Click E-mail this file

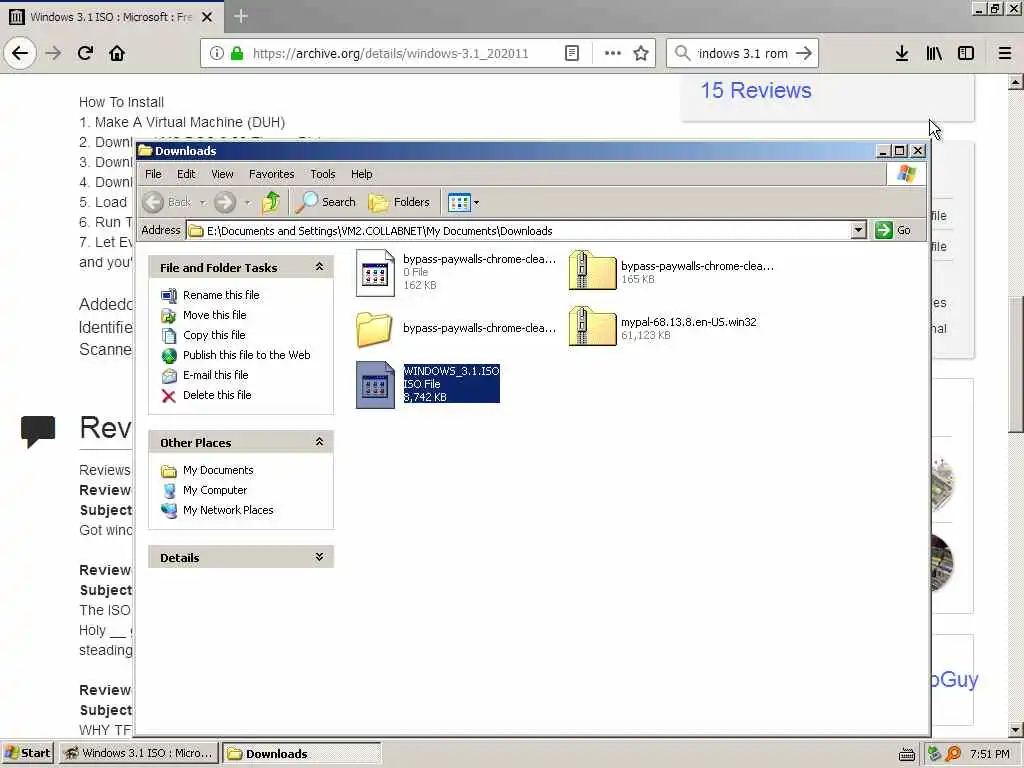(x=216, y=375)
